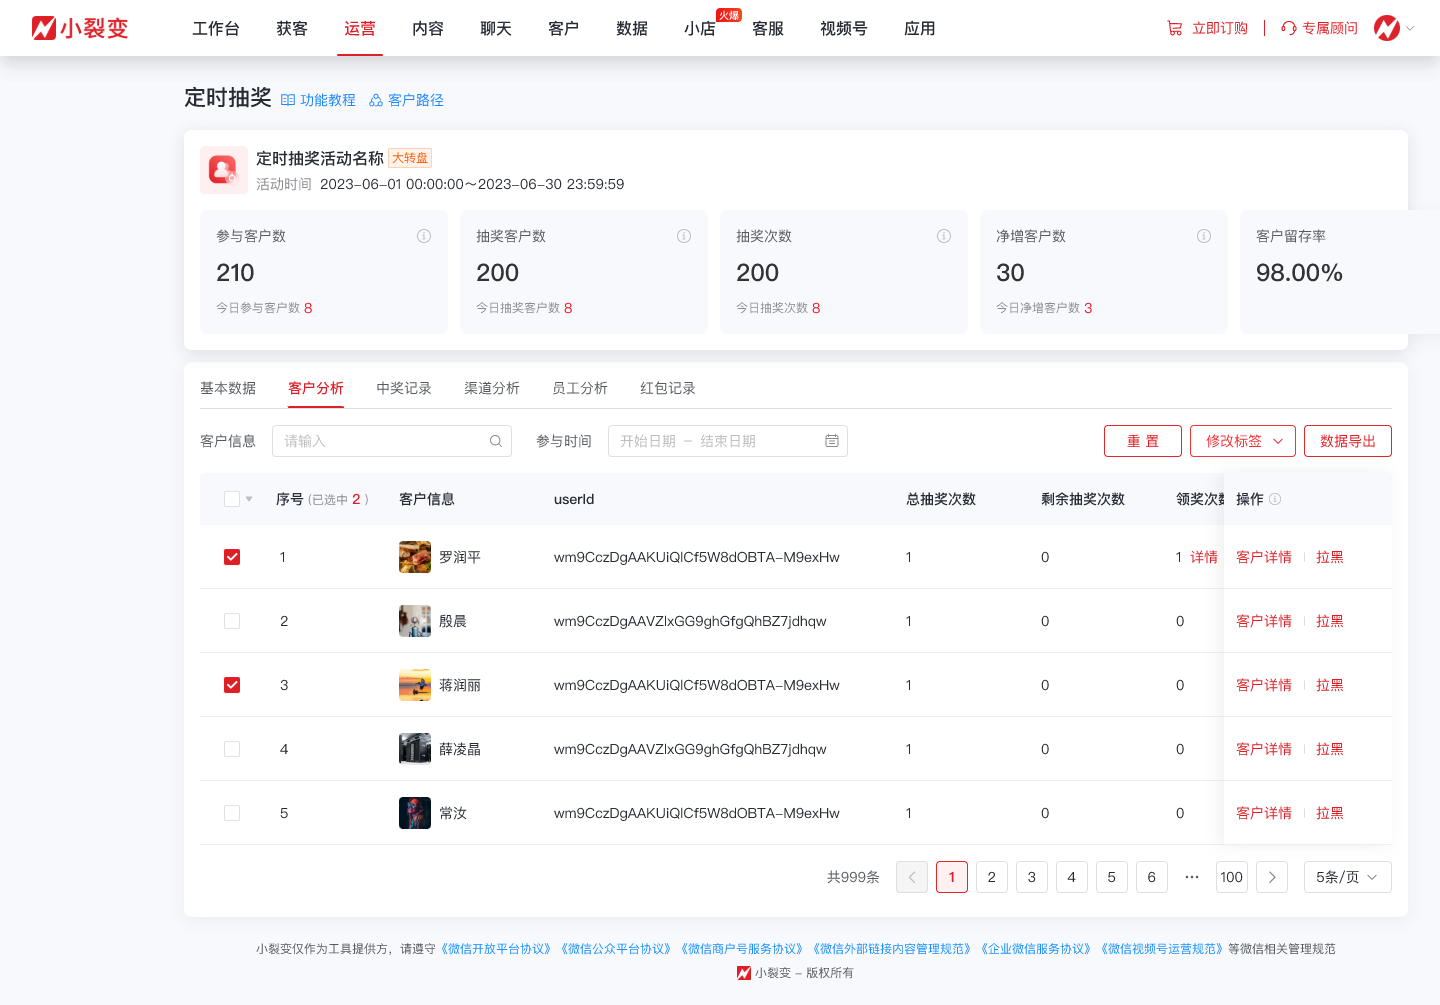Show info tooltip for 参与客户数
The image size is (1440, 1005).
(x=424, y=236)
